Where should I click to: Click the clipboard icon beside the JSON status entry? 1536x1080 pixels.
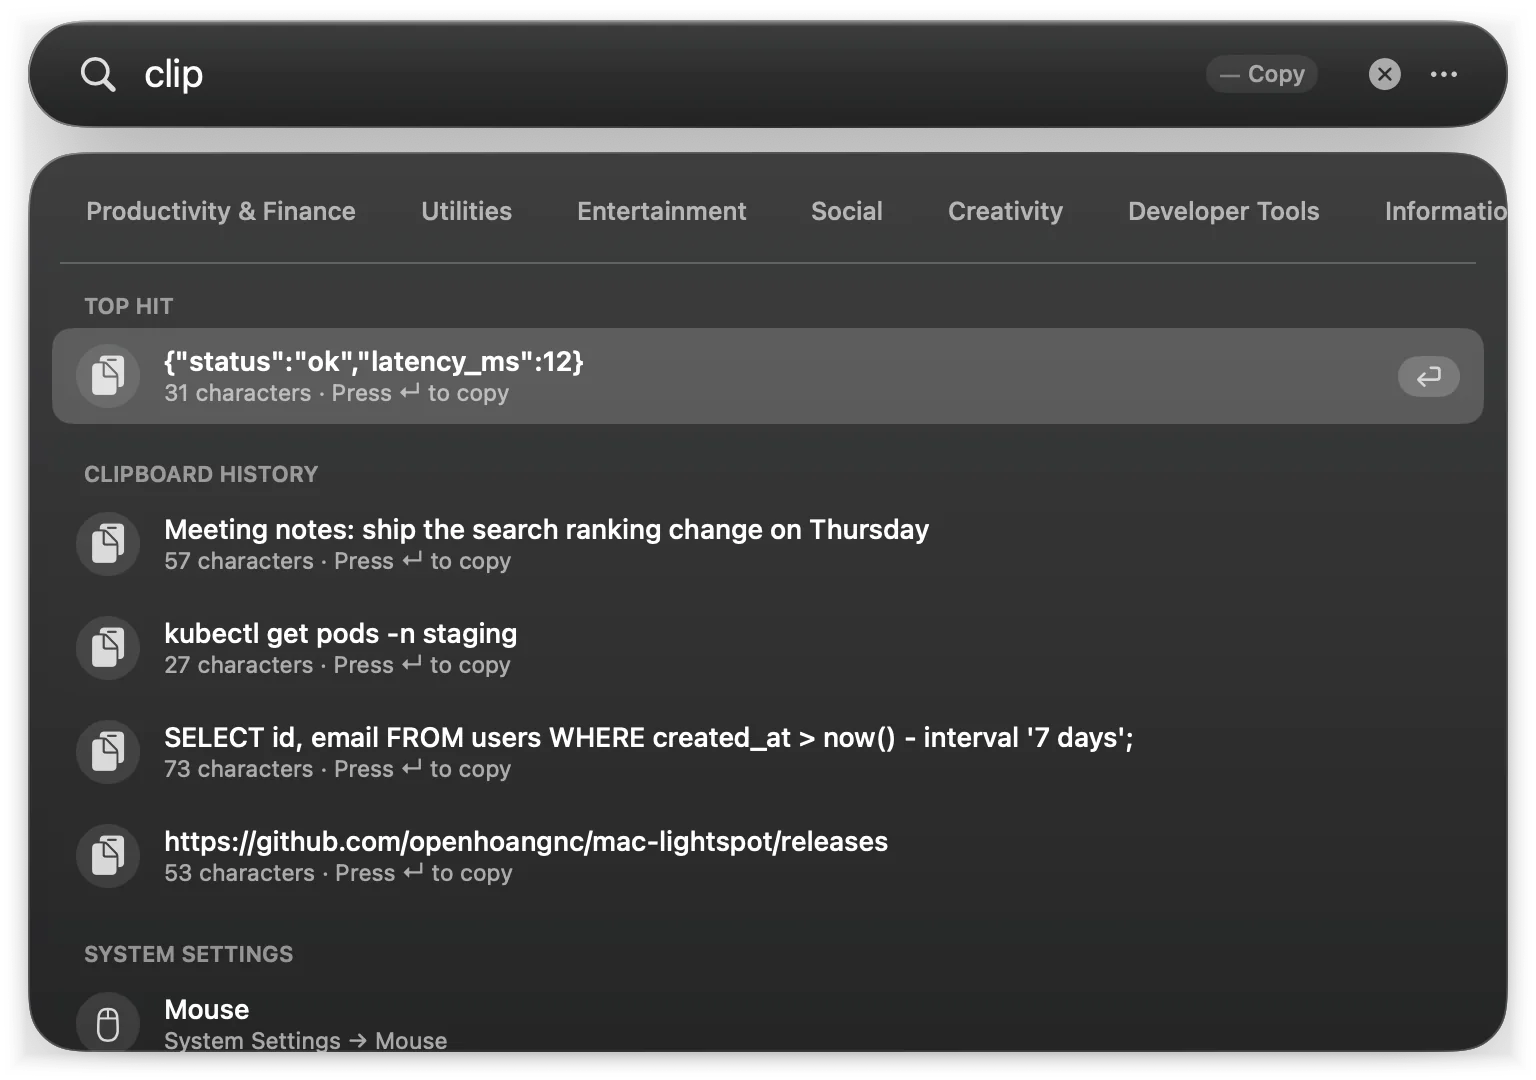pyautogui.click(x=108, y=376)
